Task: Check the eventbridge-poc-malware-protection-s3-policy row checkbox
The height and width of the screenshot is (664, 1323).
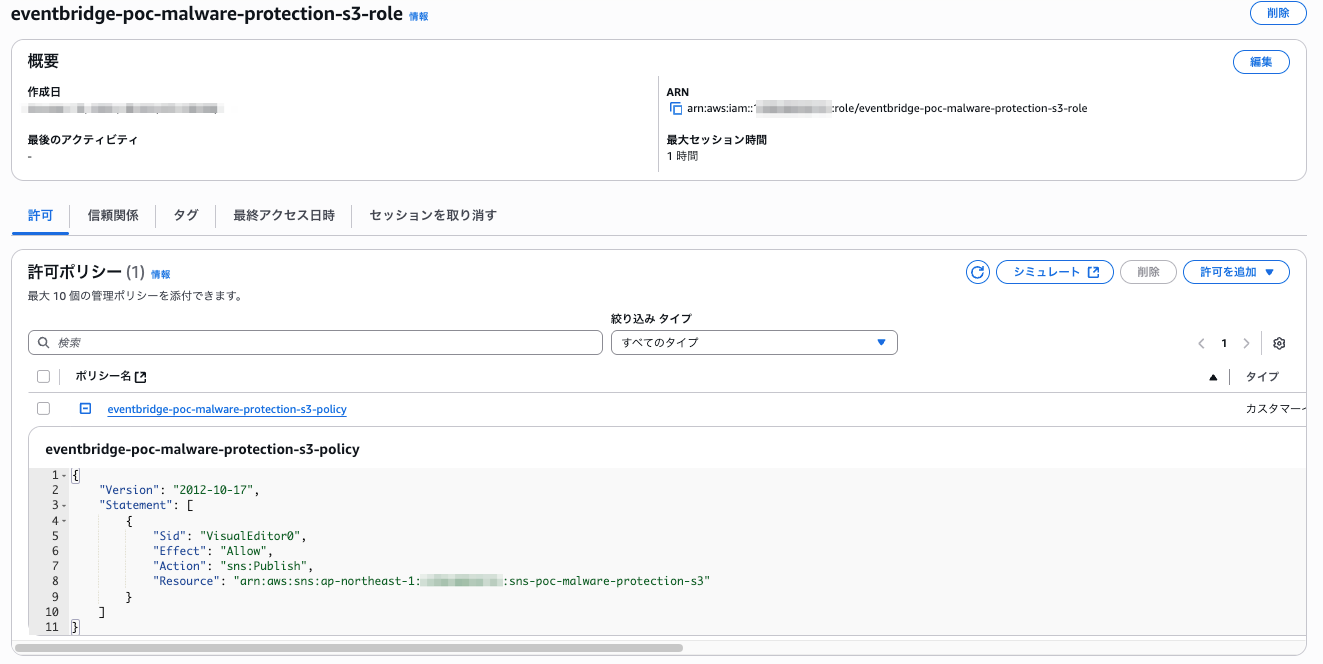Action: click(x=43, y=409)
